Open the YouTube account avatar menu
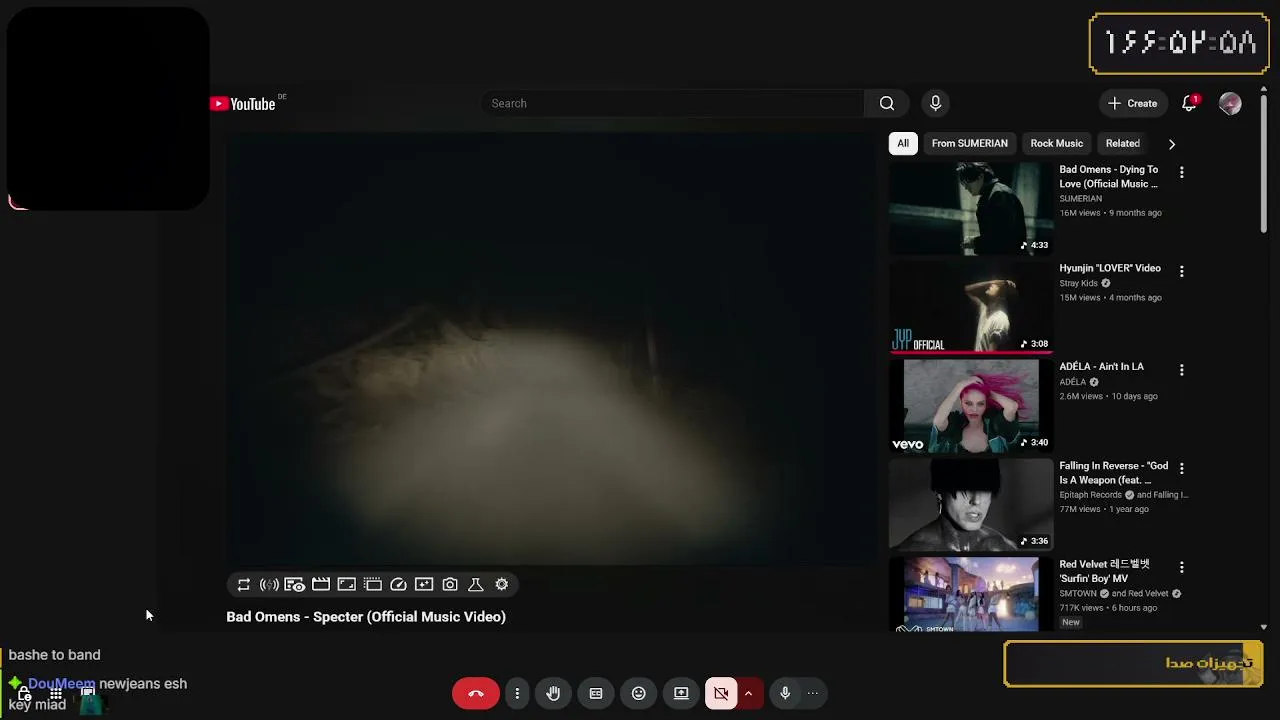The image size is (1280, 720). point(1230,103)
